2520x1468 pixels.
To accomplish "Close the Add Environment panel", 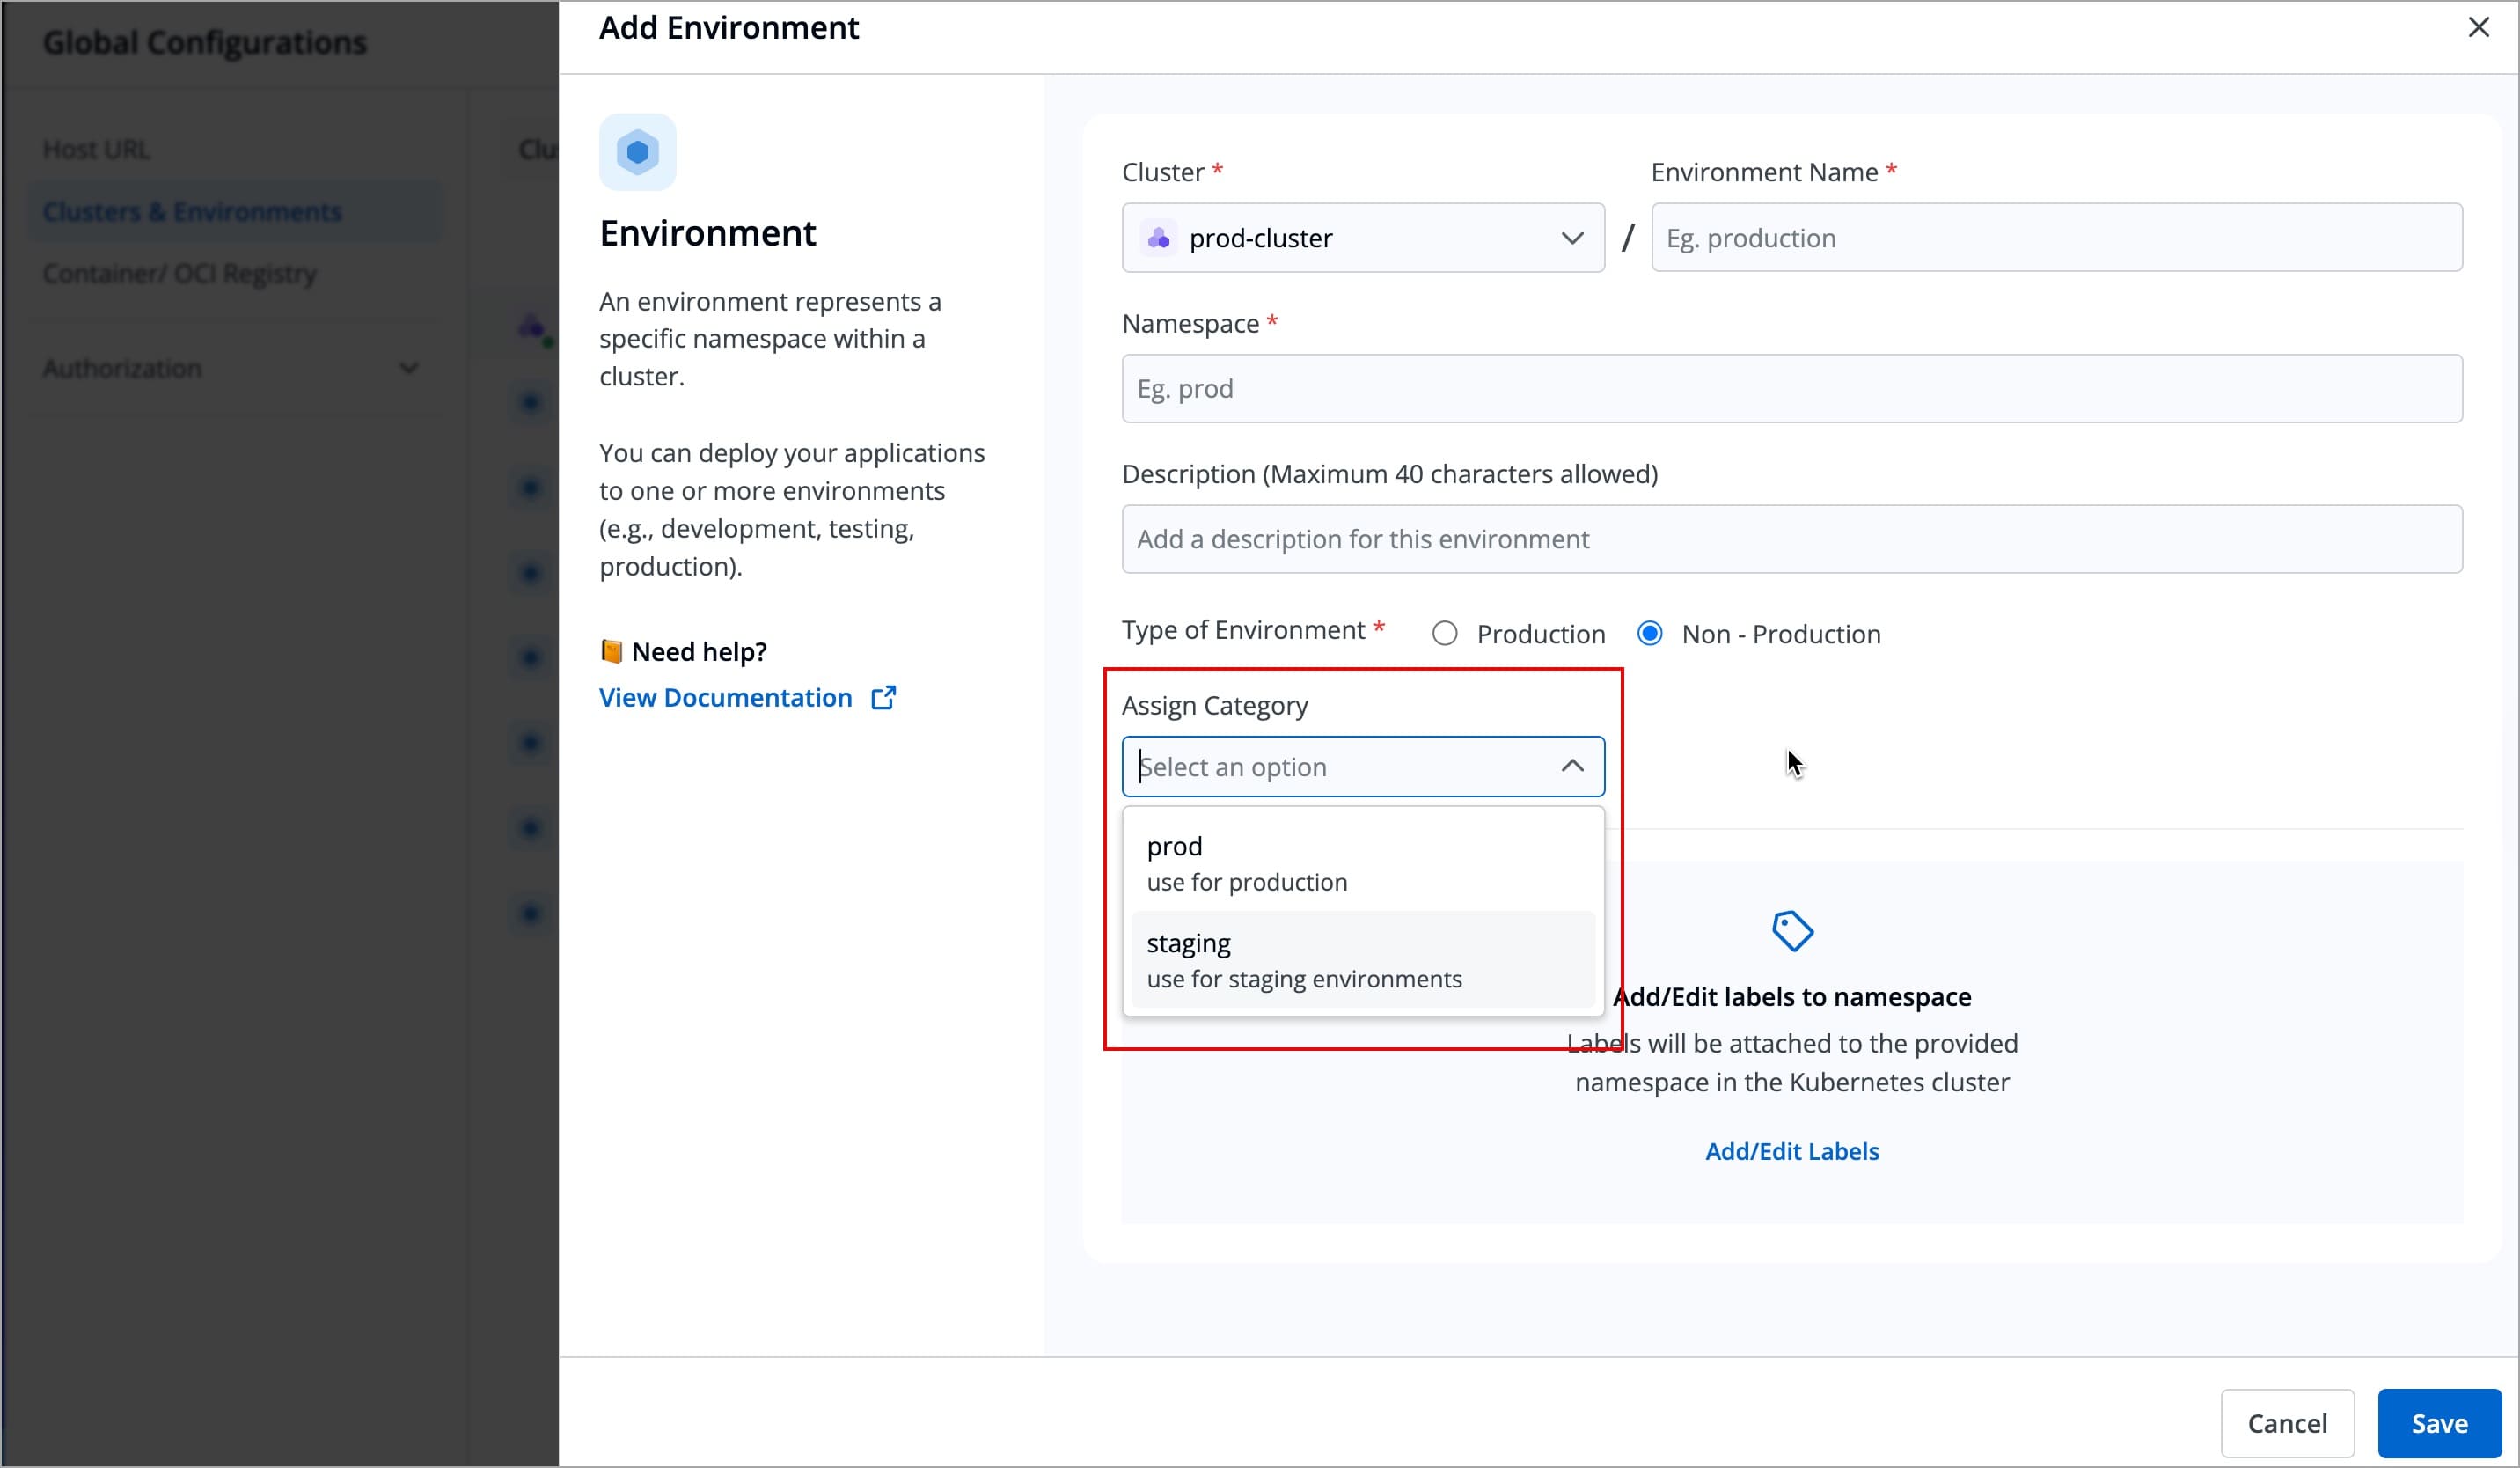I will 2478,27.
